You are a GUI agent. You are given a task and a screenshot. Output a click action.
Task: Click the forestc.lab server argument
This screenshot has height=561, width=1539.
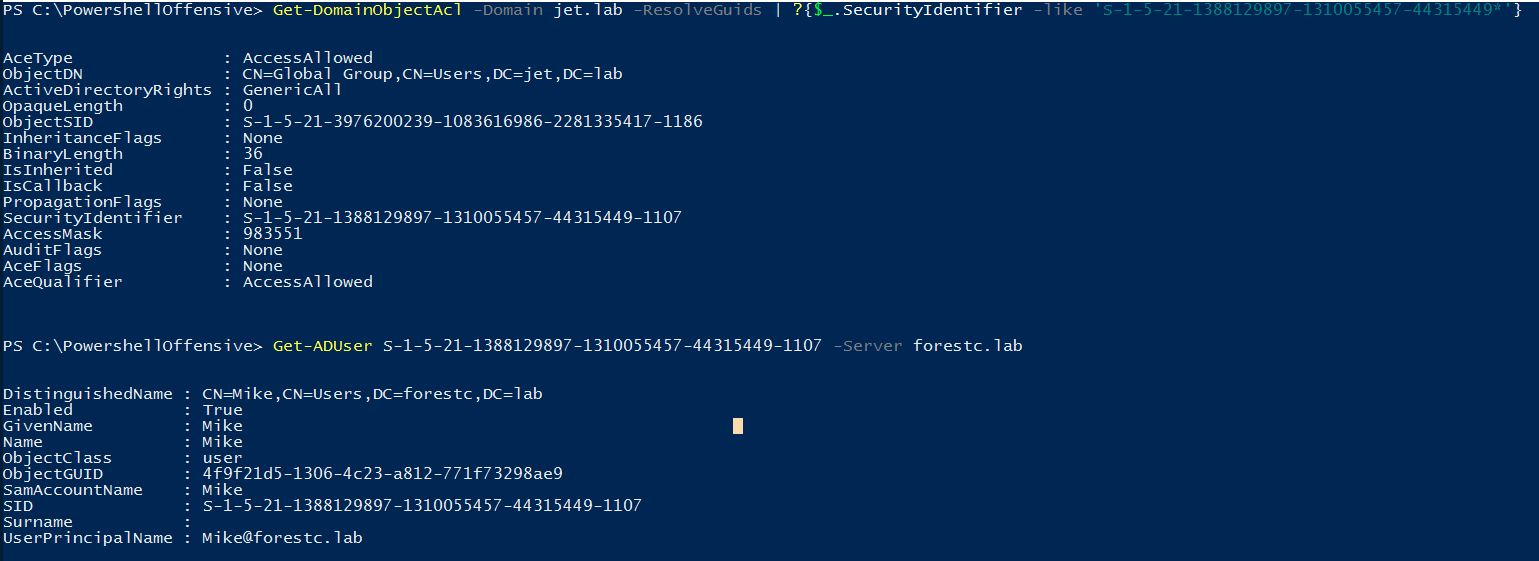point(967,346)
